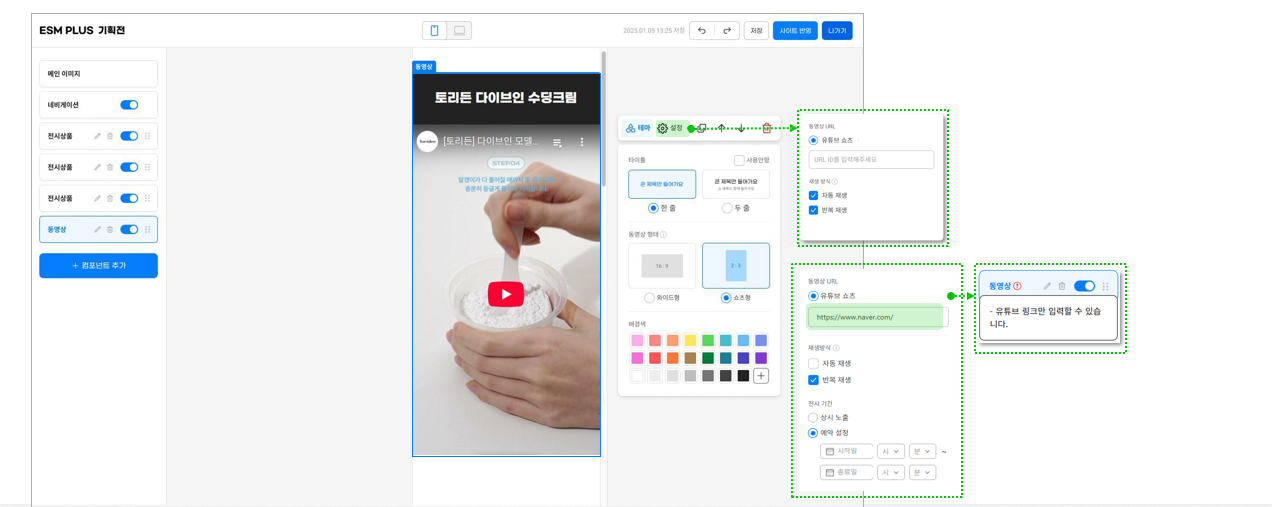Viewport: 1272px width, 507px height.
Task: Click red warning icon beside 동영상 in callout
Action: 1017,286
